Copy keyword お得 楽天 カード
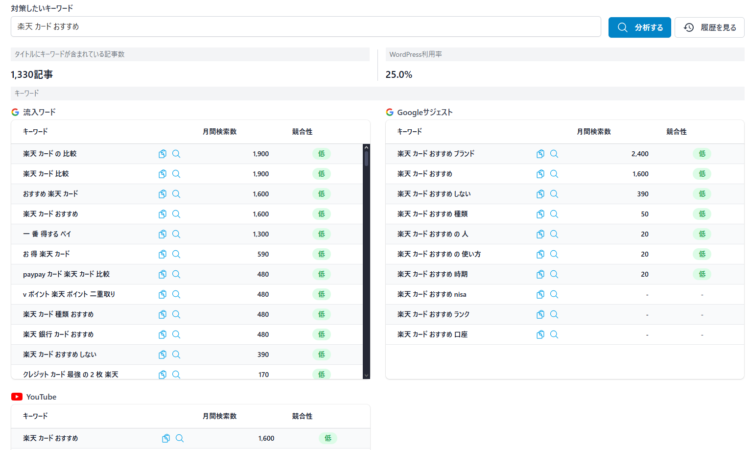Viewport: 750px width, 450px height. pyautogui.click(x=163, y=254)
